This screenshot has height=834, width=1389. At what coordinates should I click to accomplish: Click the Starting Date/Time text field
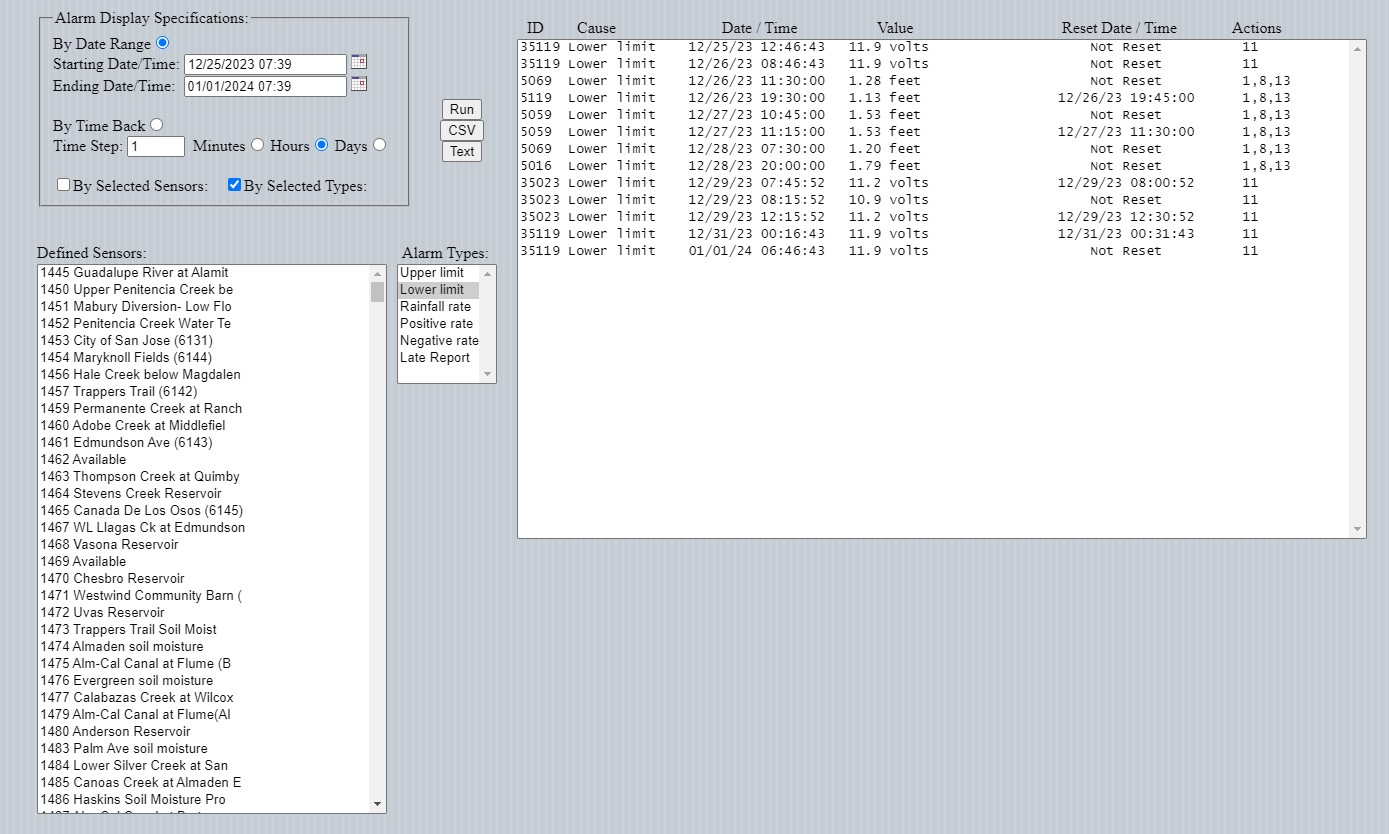pyautogui.click(x=265, y=64)
